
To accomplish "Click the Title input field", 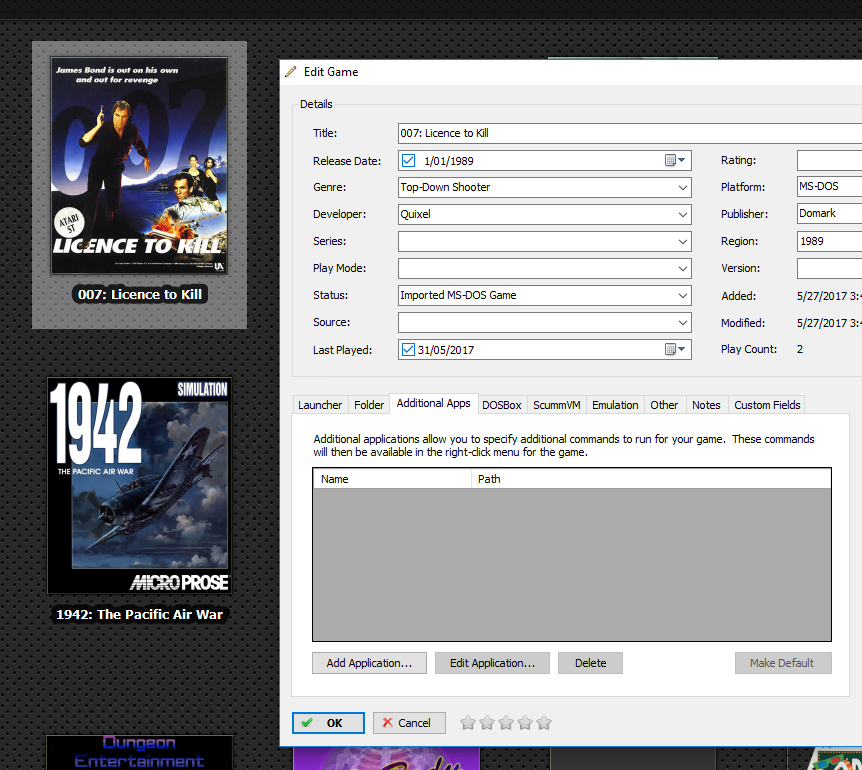I will click(x=630, y=133).
